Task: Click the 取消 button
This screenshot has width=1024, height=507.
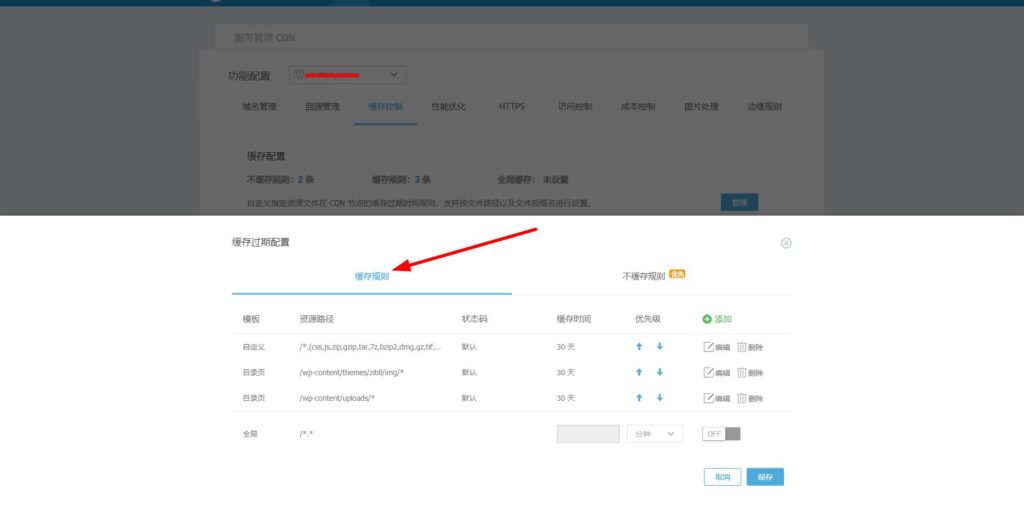Action: (722, 477)
